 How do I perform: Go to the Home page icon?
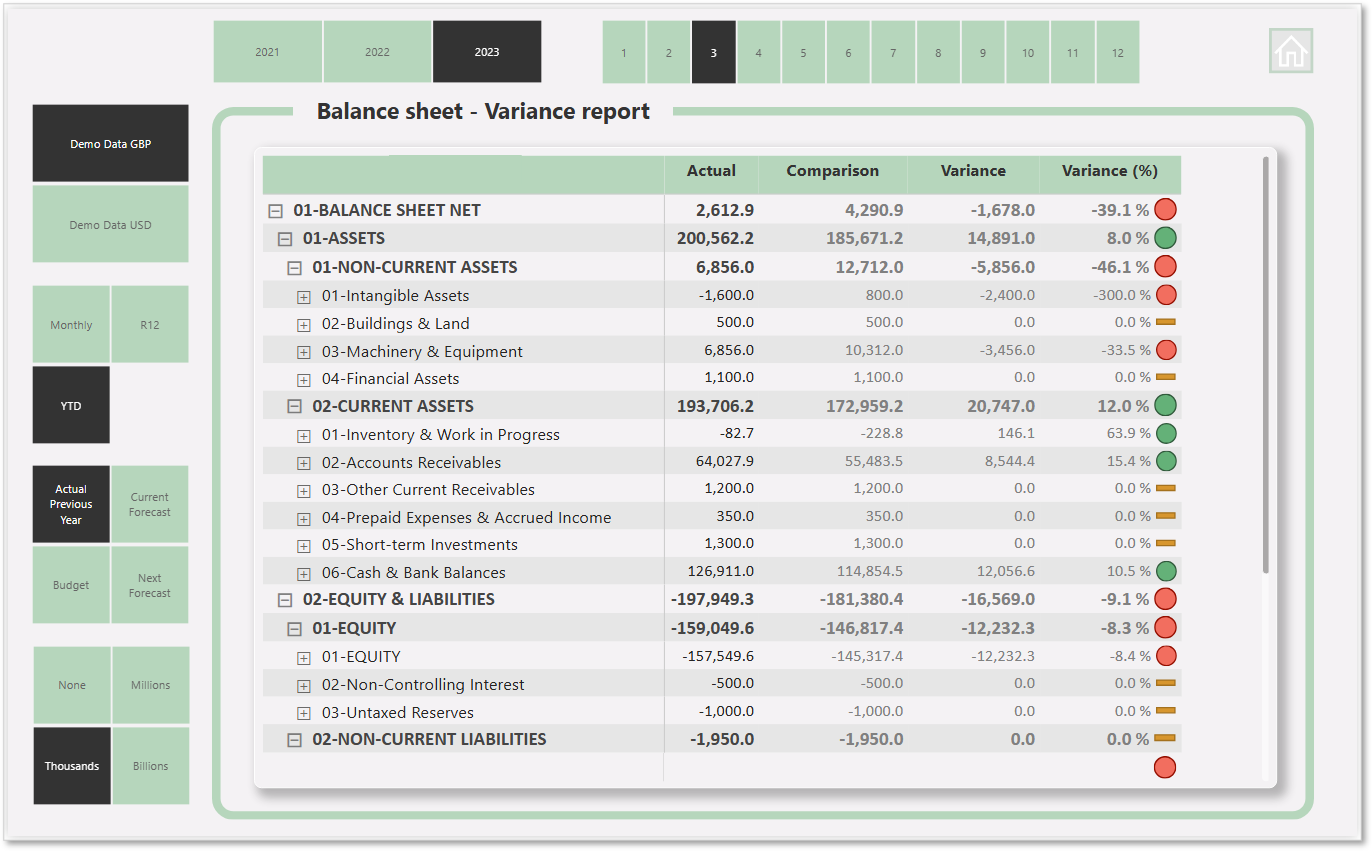pyautogui.click(x=1291, y=51)
